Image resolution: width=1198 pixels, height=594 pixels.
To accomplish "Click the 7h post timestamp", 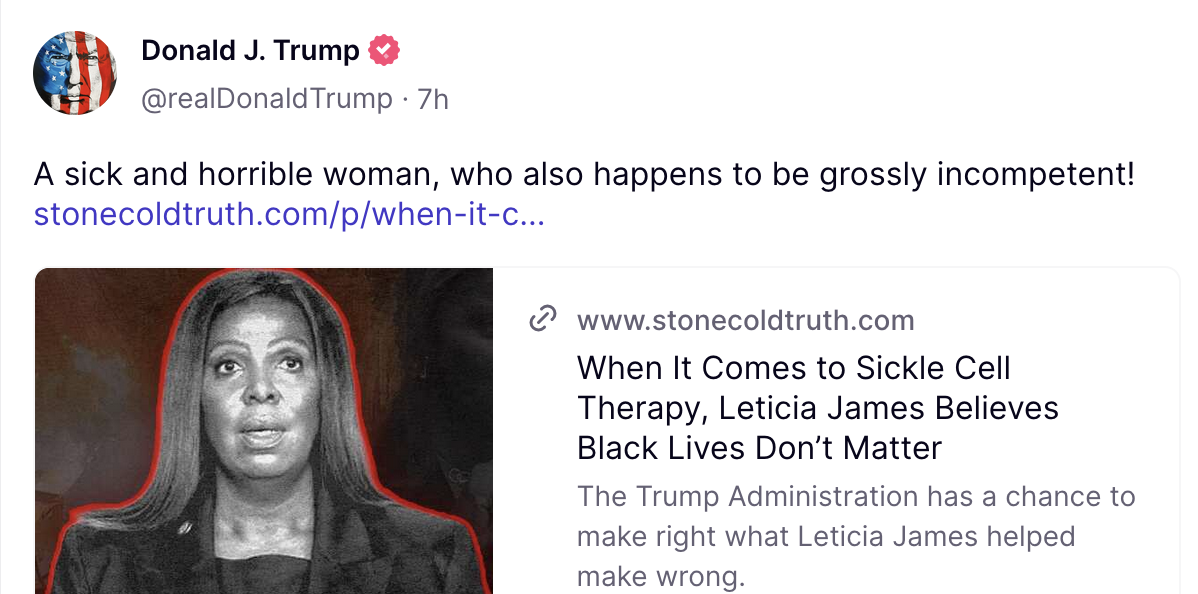I will click(433, 99).
